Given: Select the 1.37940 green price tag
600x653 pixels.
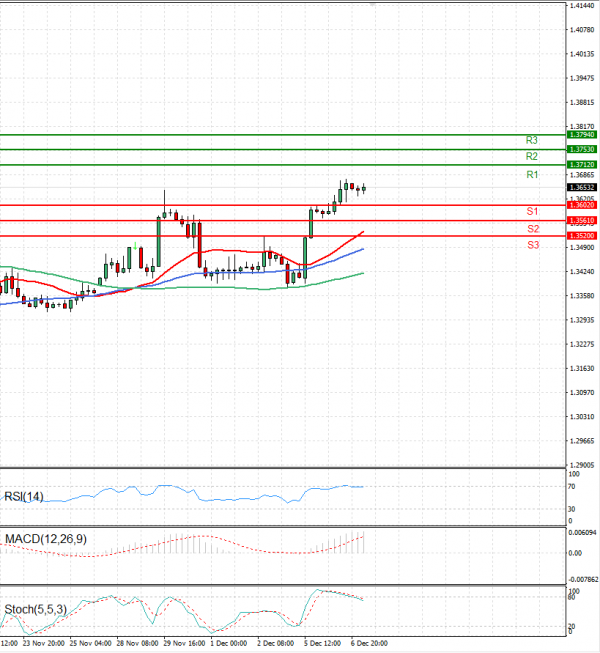Looking at the screenshot, I should (582, 135).
